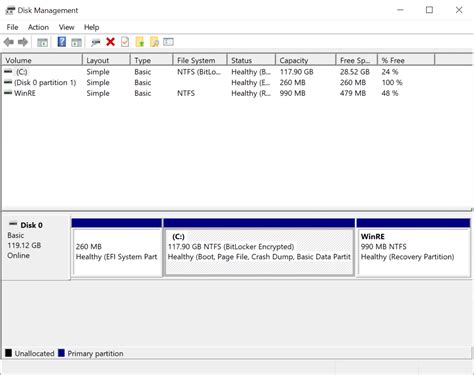Open the Action menu
The width and height of the screenshot is (474, 375).
point(38,27)
